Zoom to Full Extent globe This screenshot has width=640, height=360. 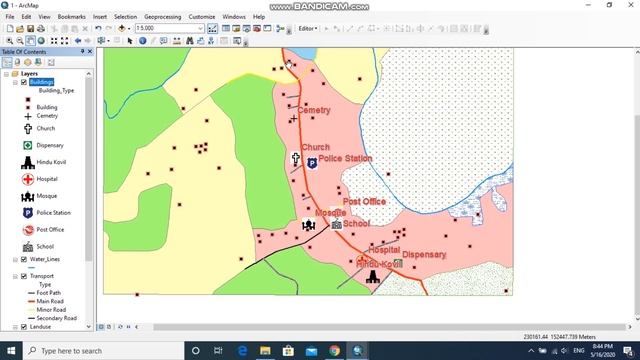click(41, 41)
